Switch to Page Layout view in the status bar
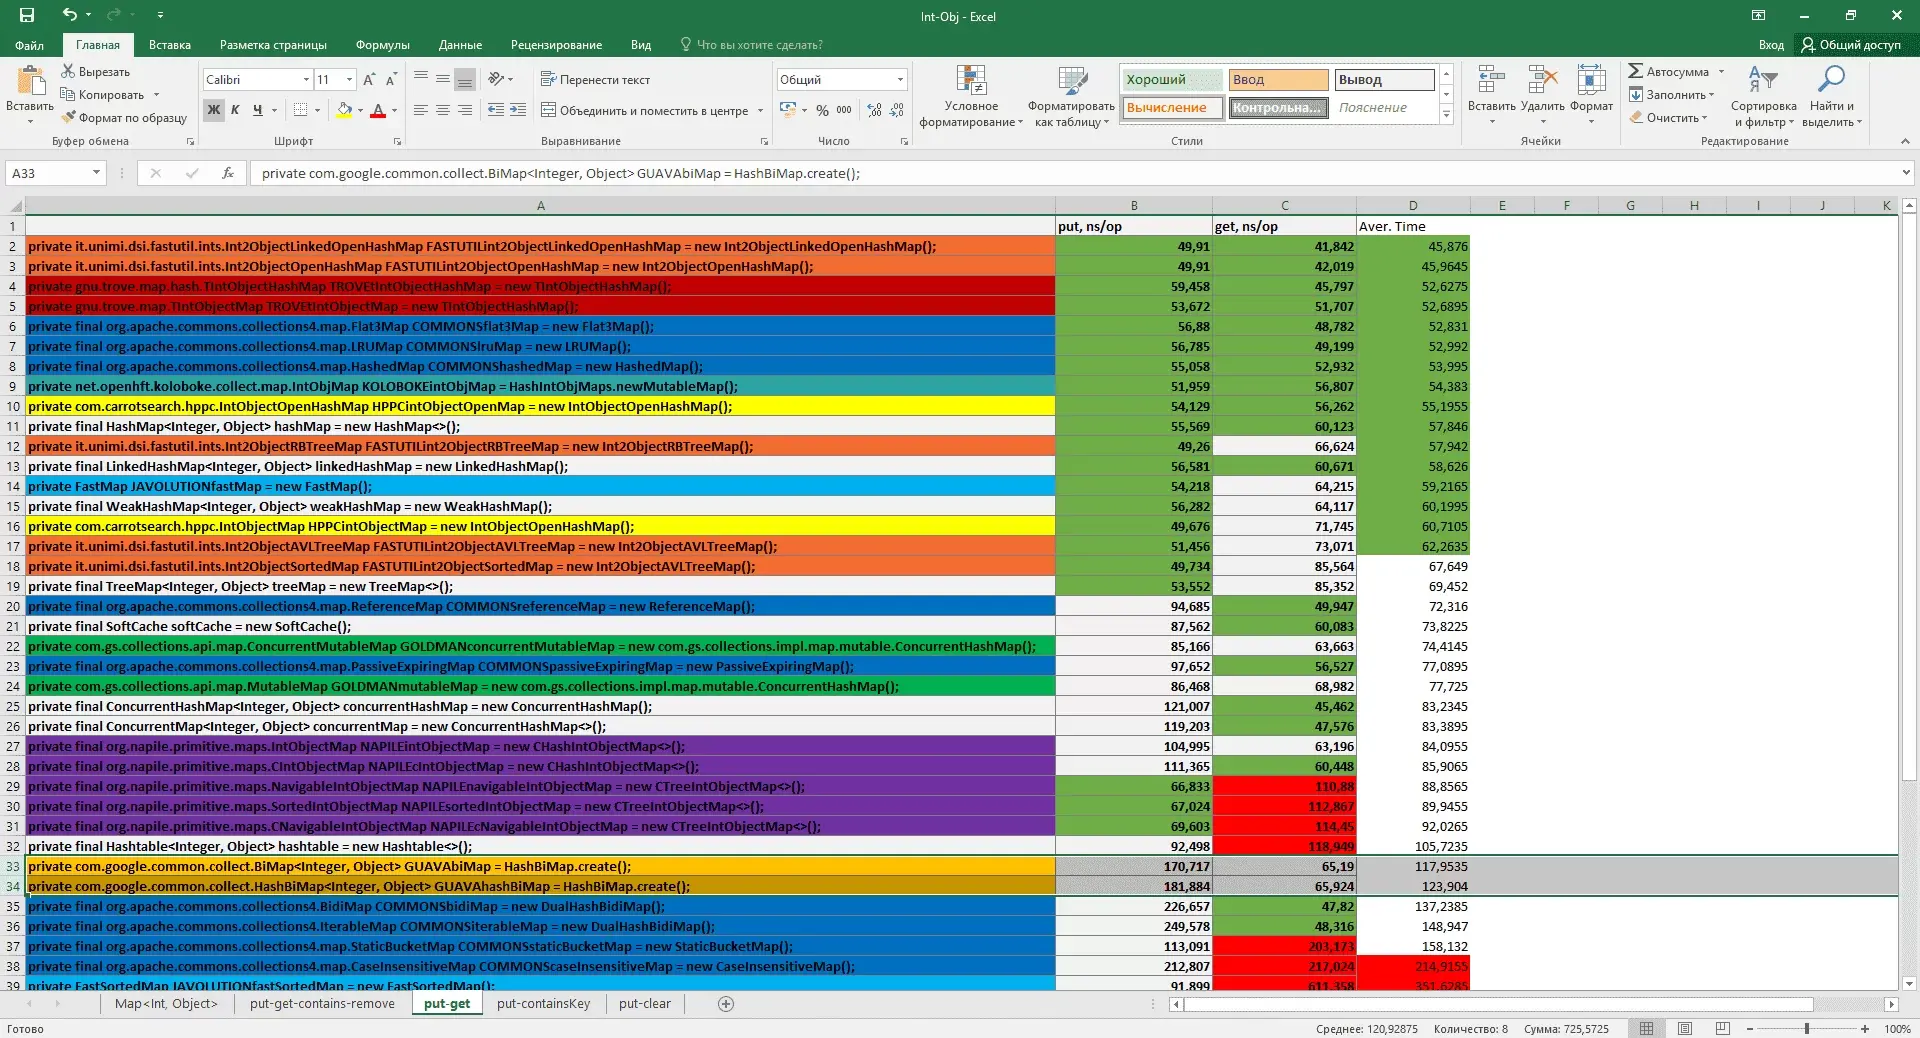Image resolution: width=1920 pixels, height=1038 pixels. coord(1685,1028)
